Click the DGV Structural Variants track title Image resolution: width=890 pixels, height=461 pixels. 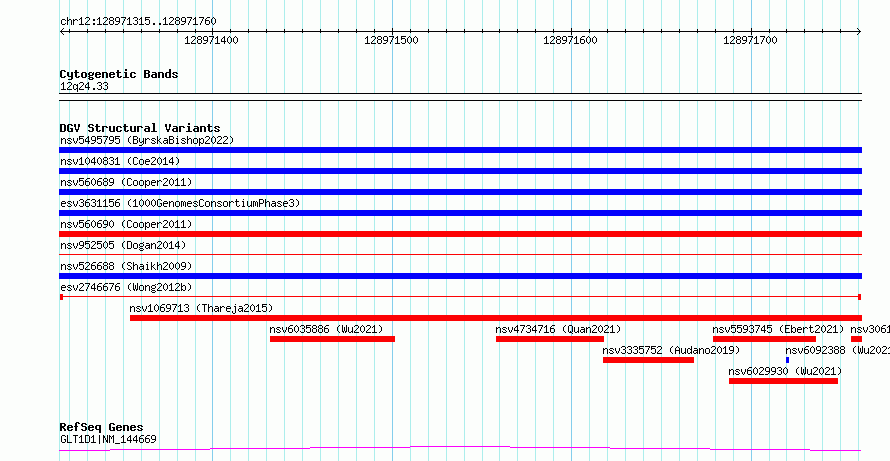coord(140,128)
